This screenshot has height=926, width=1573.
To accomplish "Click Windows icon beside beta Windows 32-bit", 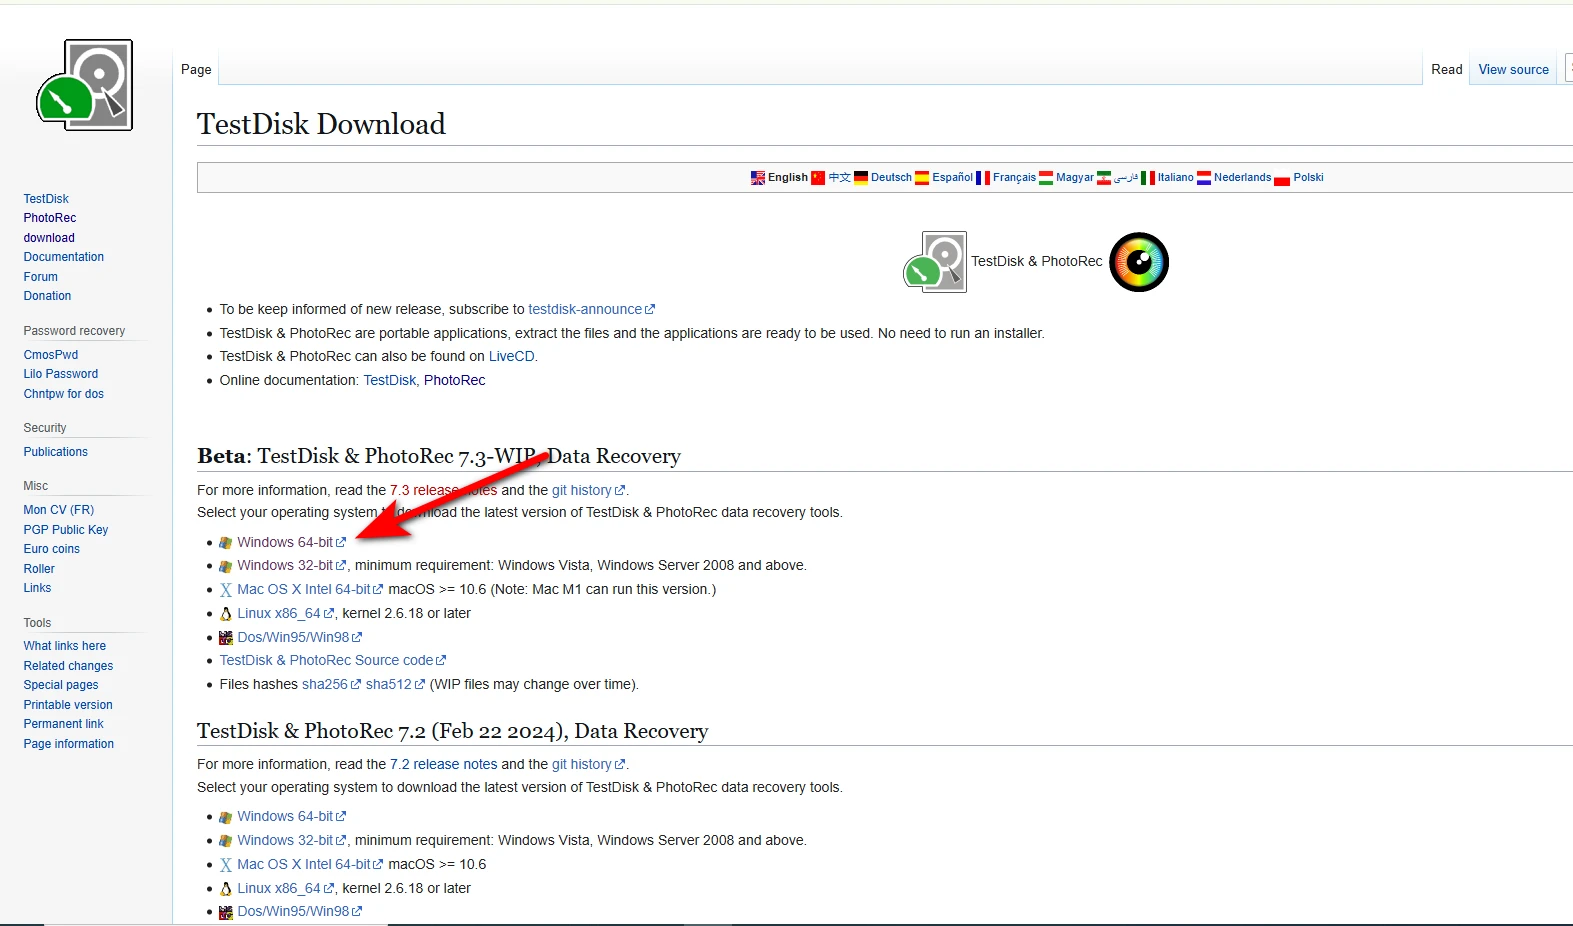I will tap(226, 566).
